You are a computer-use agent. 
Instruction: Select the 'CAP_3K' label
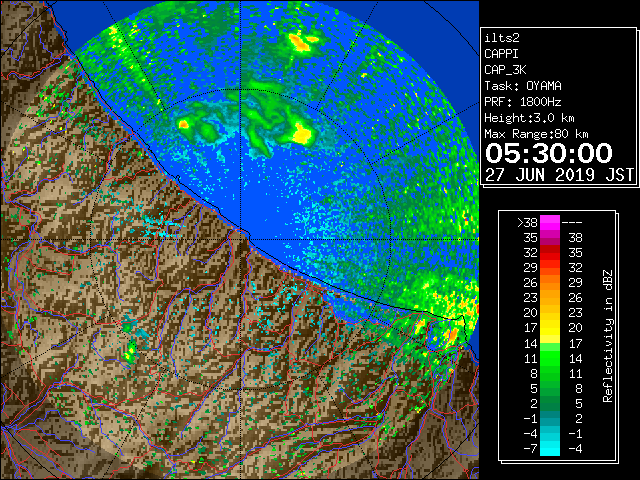(x=505, y=70)
